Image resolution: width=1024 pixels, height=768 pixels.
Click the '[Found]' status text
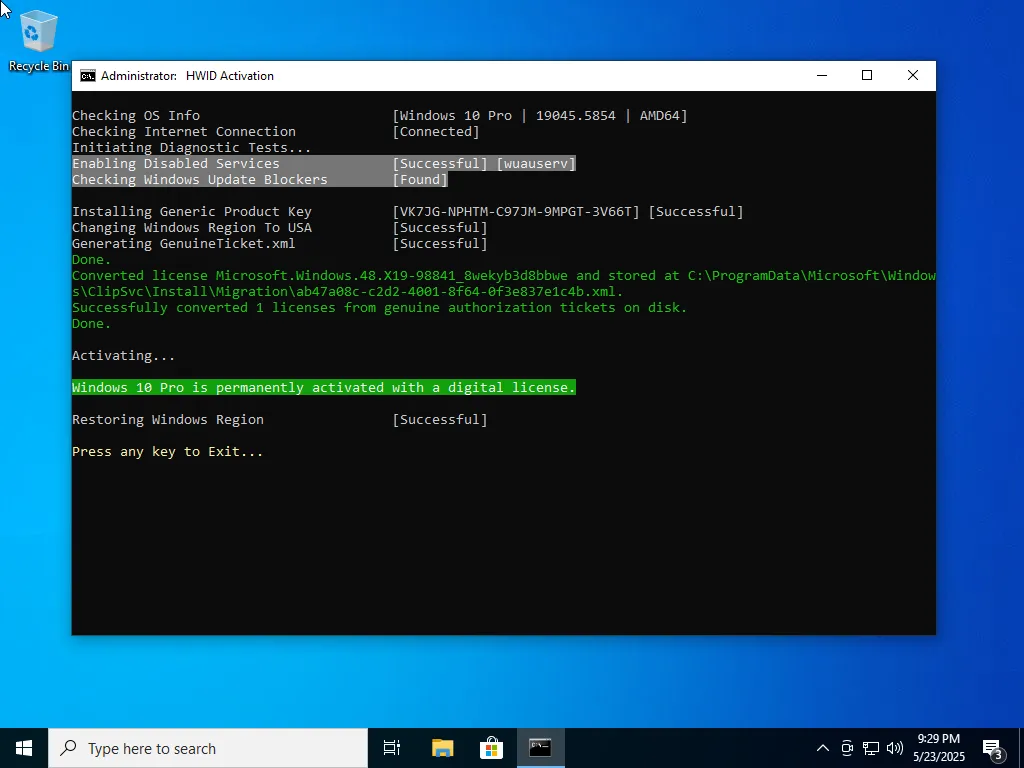click(x=420, y=180)
